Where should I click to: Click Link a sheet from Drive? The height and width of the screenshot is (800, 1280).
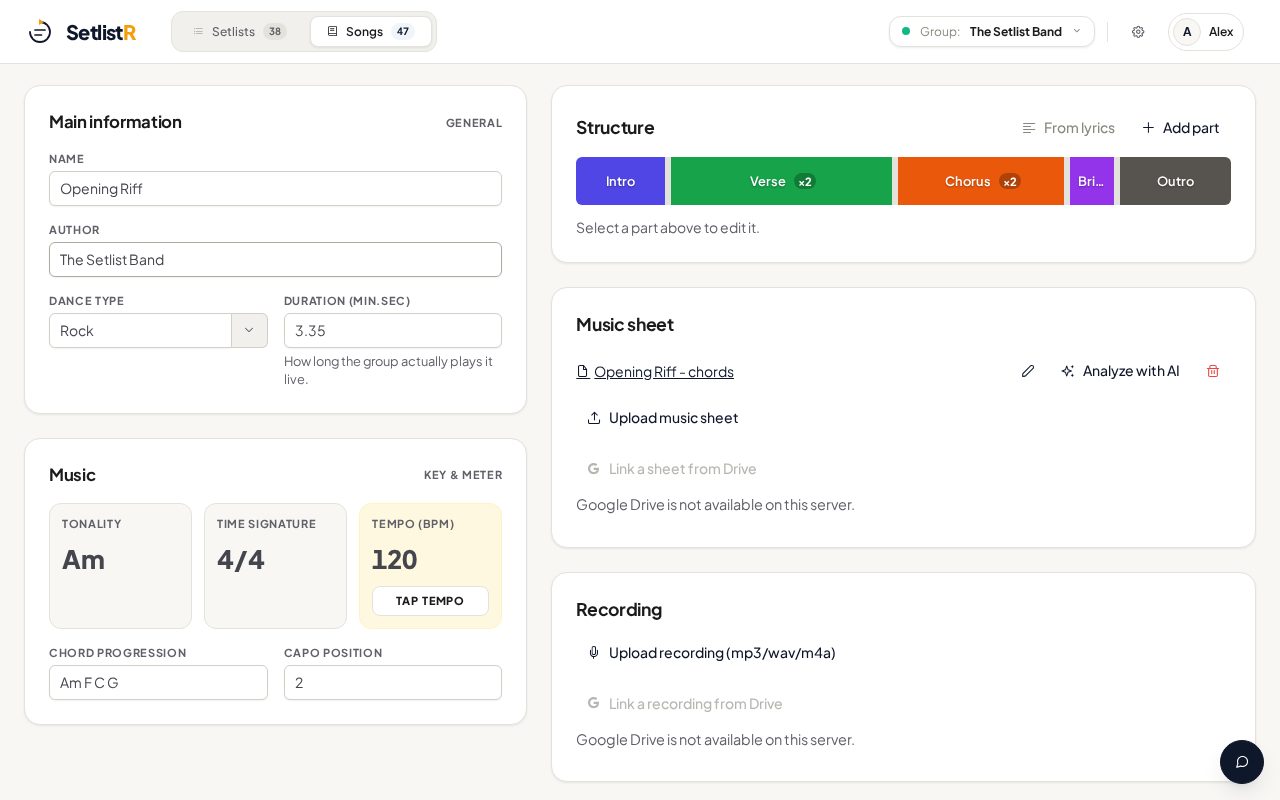click(x=672, y=469)
